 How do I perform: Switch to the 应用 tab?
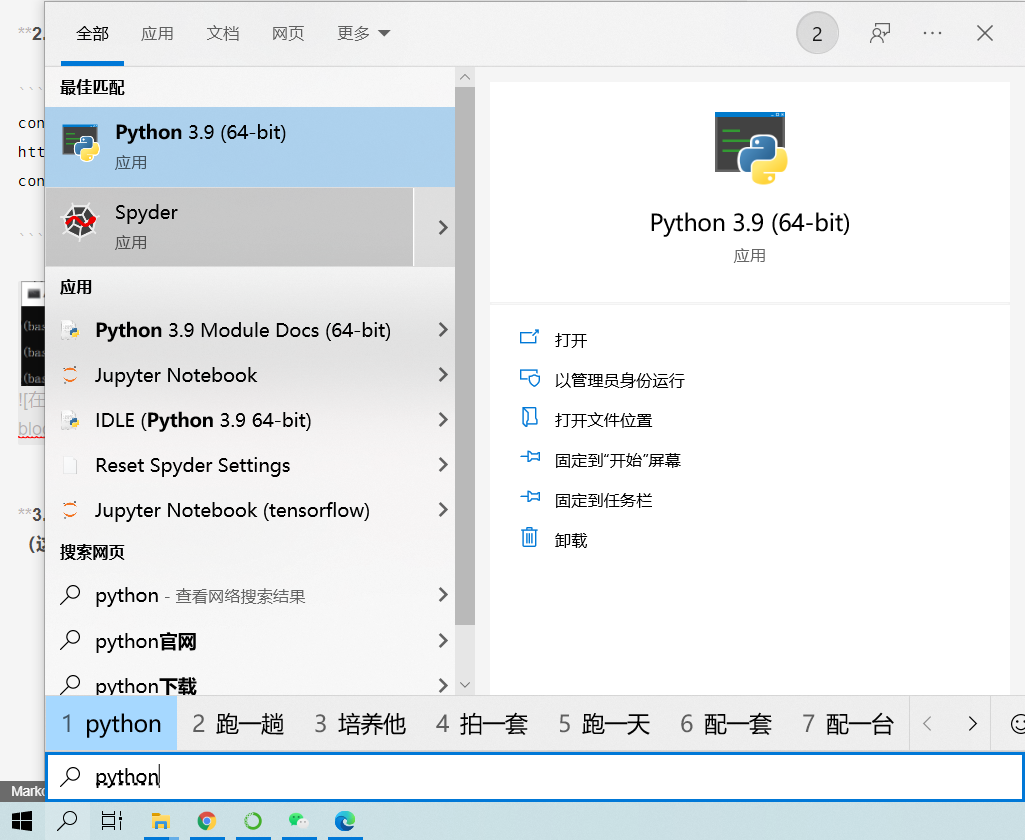tap(158, 33)
